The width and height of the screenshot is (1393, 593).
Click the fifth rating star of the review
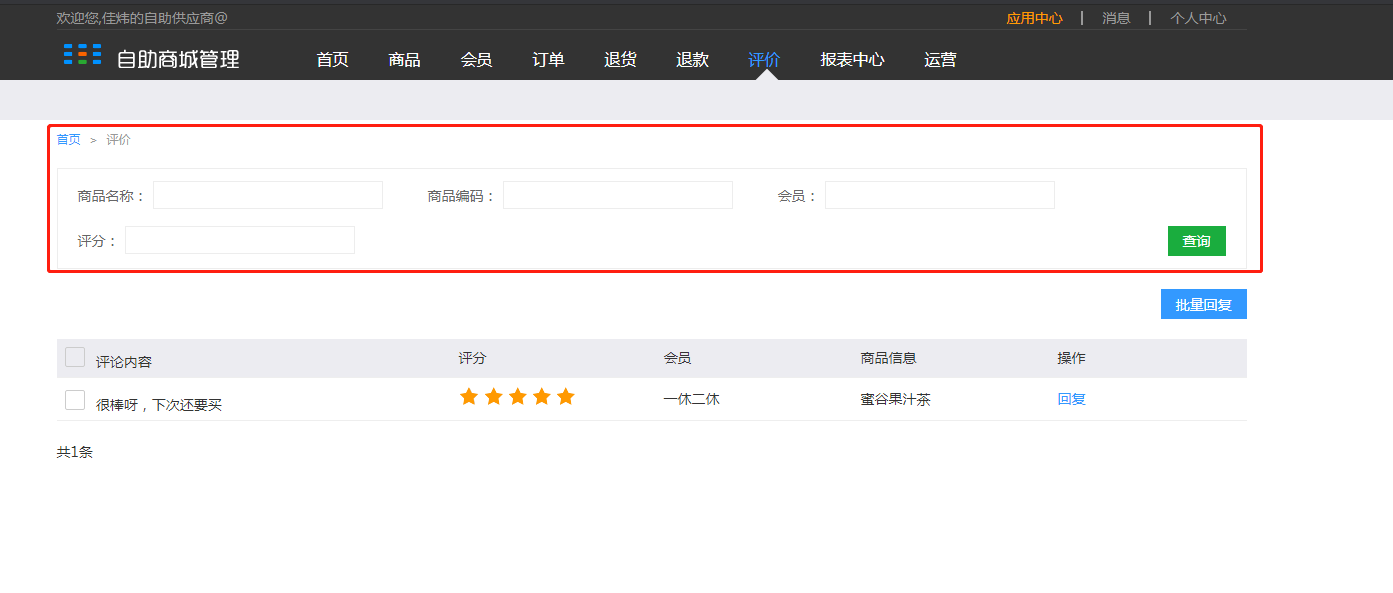[x=566, y=397]
